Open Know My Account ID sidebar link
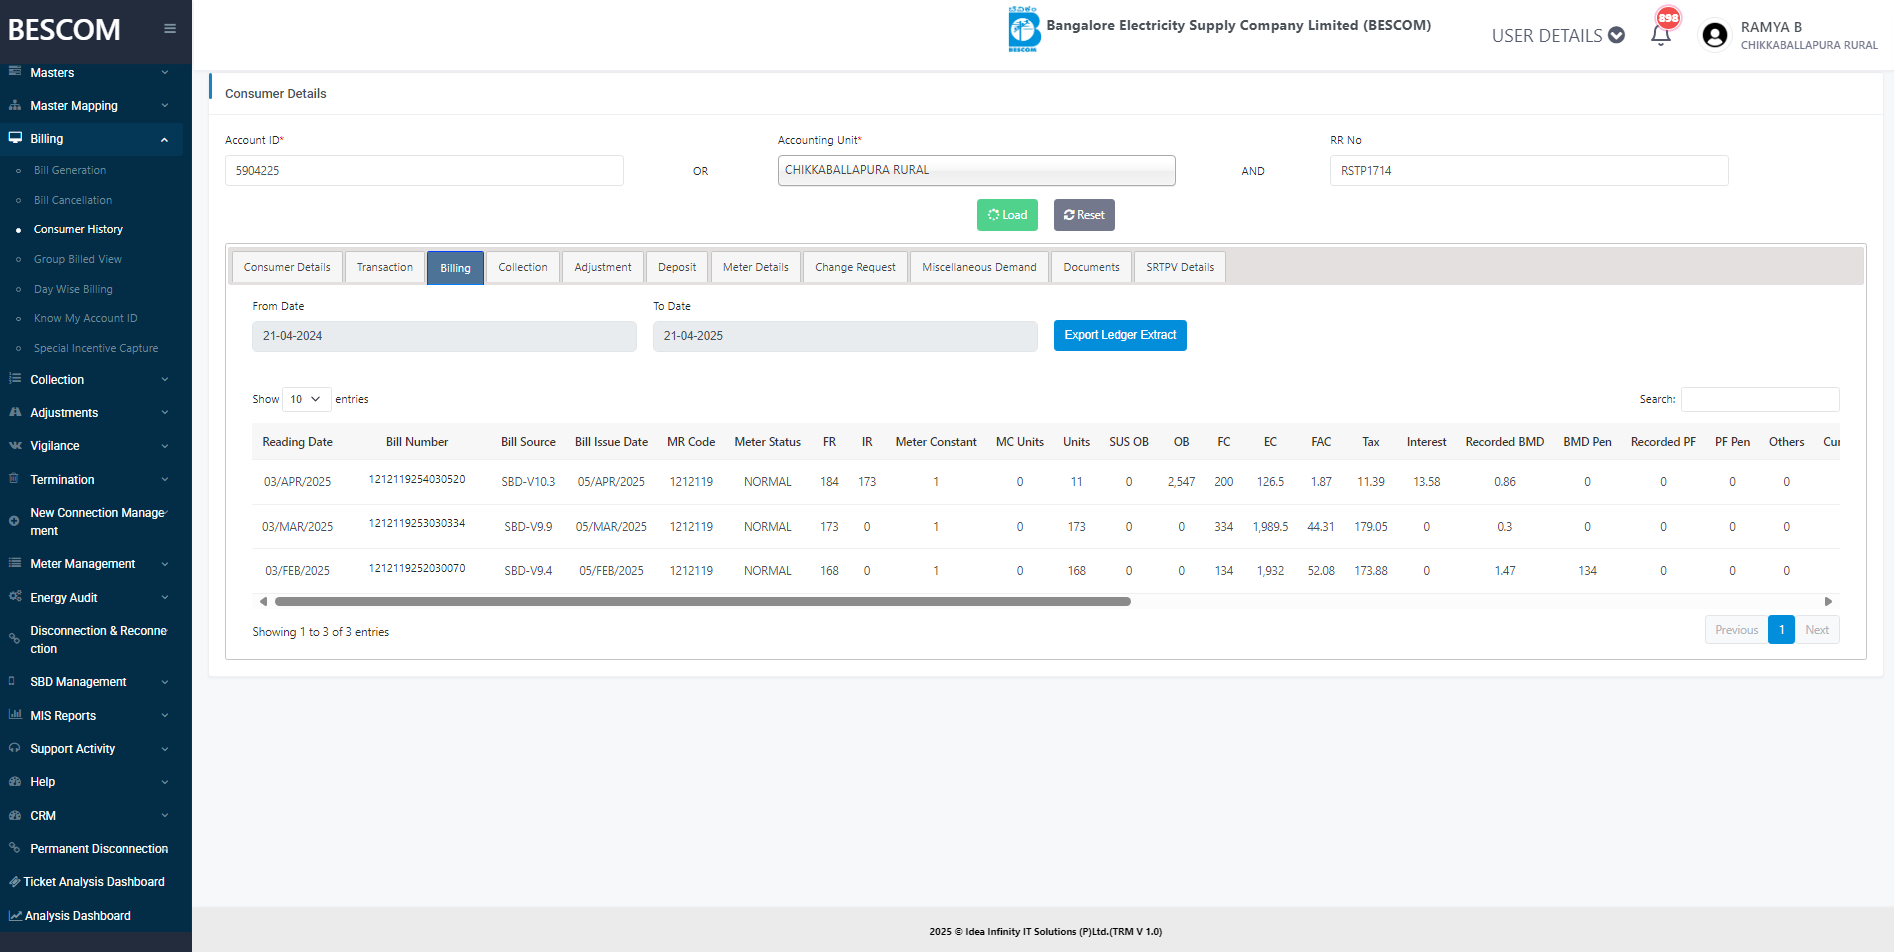This screenshot has height=952, width=1894. (x=86, y=318)
